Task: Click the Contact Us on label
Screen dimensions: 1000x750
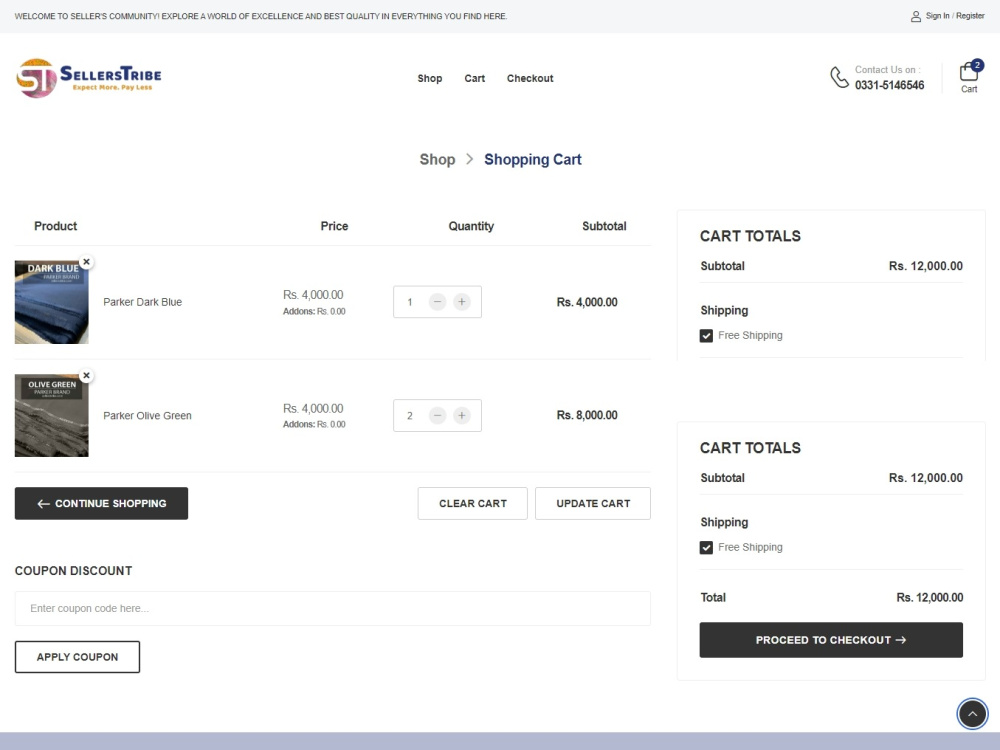Action: pyautogui.click(x=887, y=70)
